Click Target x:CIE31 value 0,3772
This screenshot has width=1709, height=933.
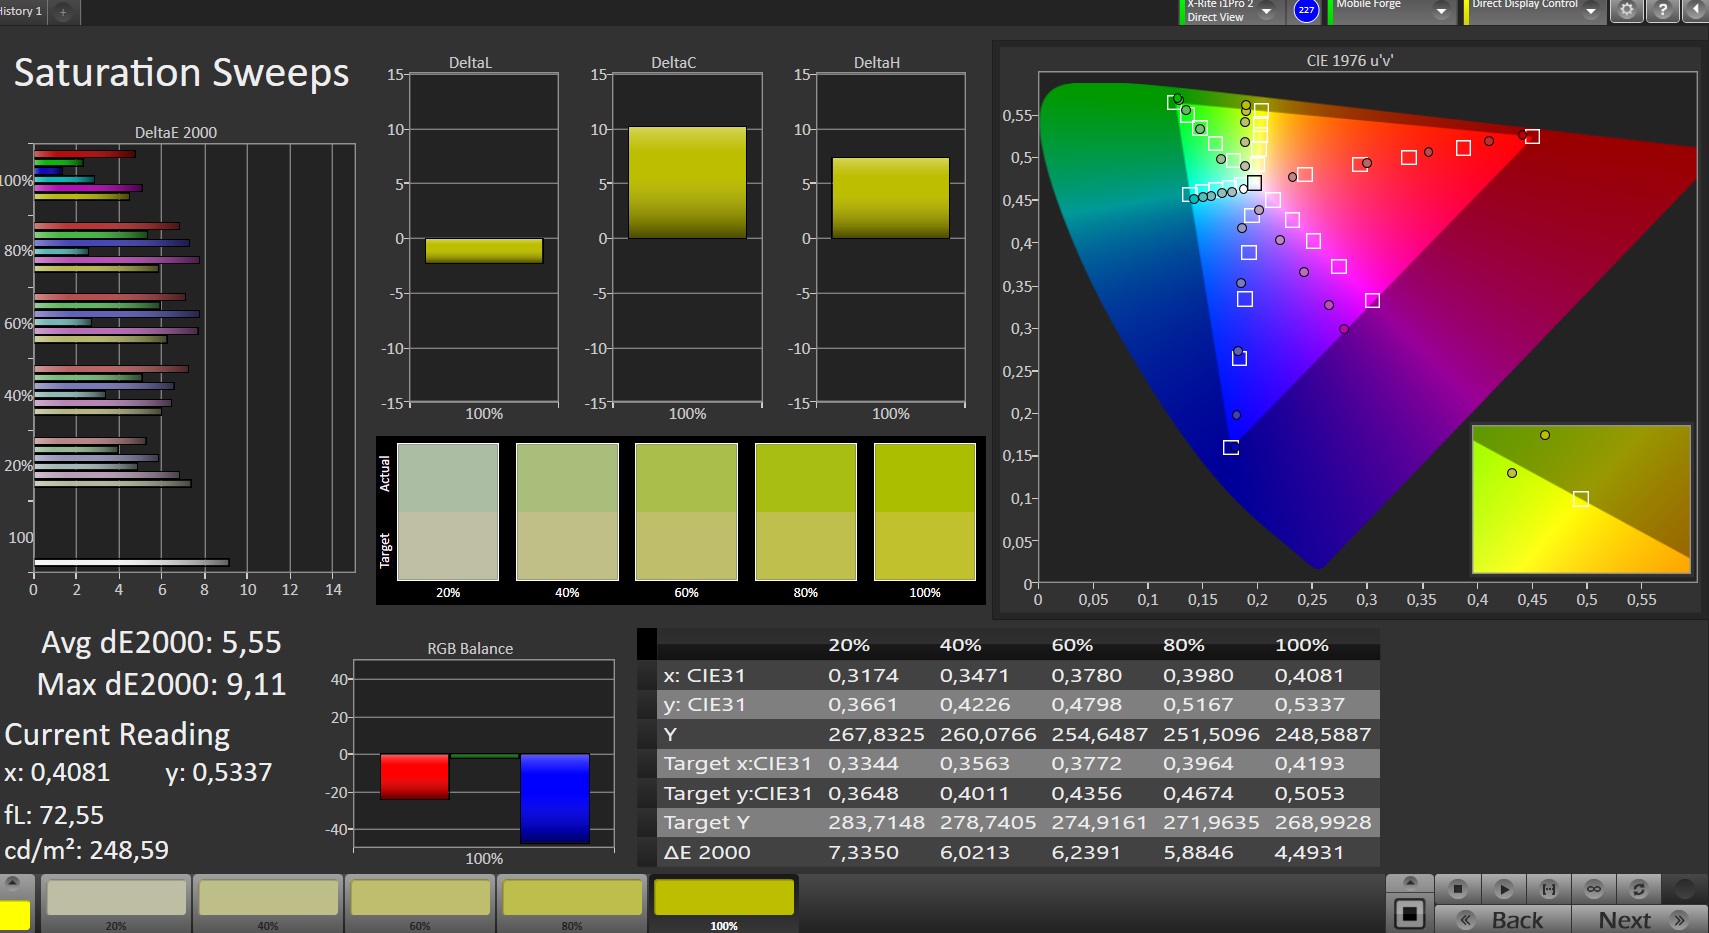tap(1086, 763)
